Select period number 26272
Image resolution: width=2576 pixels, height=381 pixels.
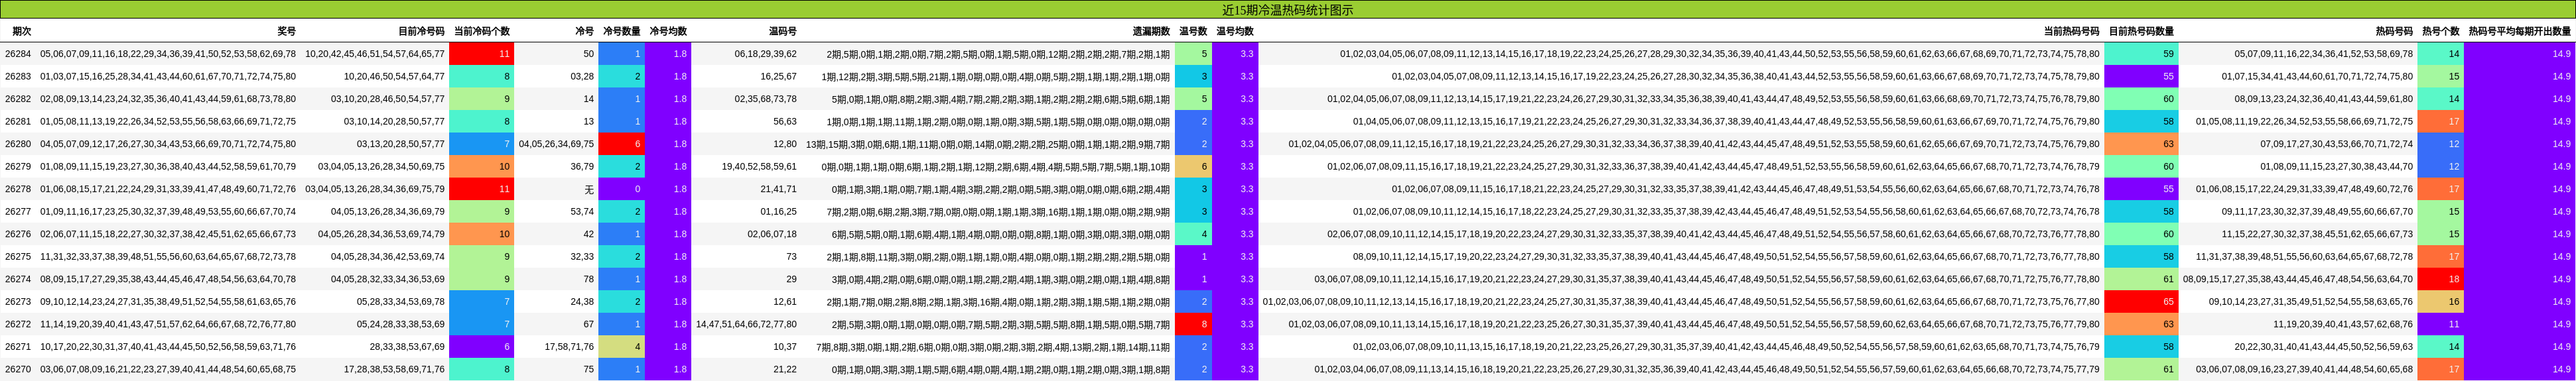(x=18, y=324)
